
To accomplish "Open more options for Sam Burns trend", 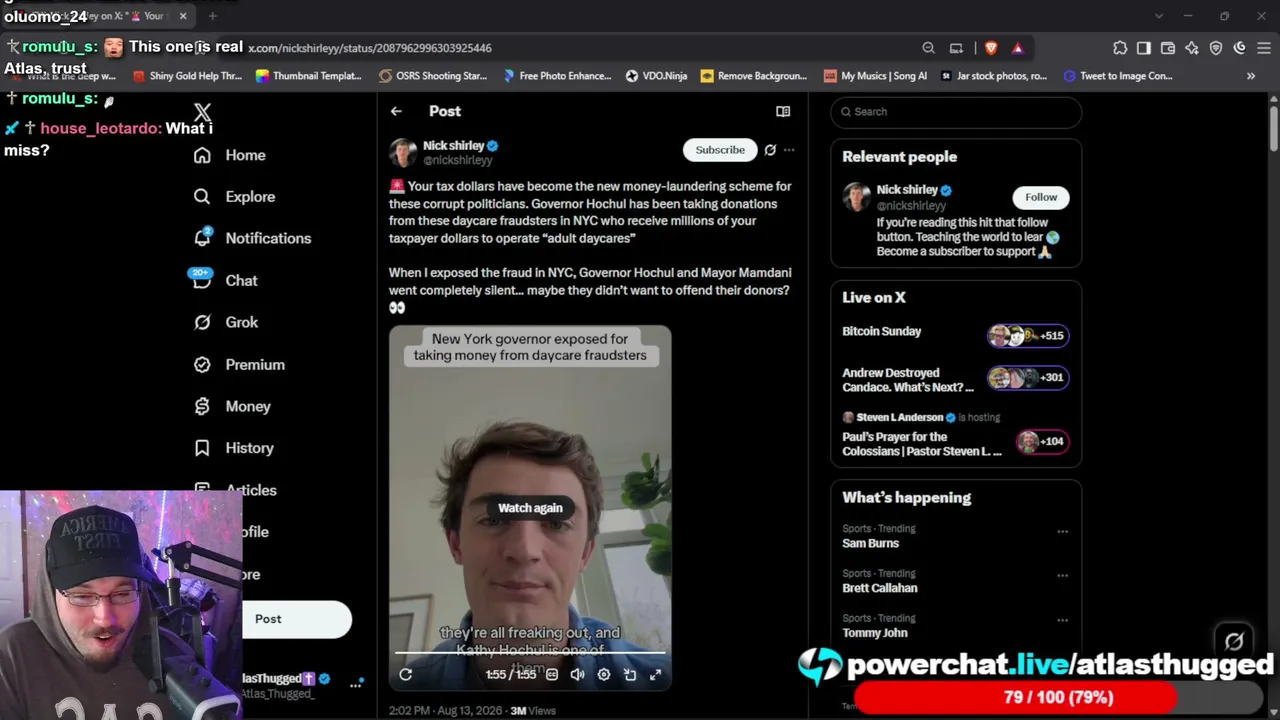I will pyautogui.click(x=1062, y=531).
